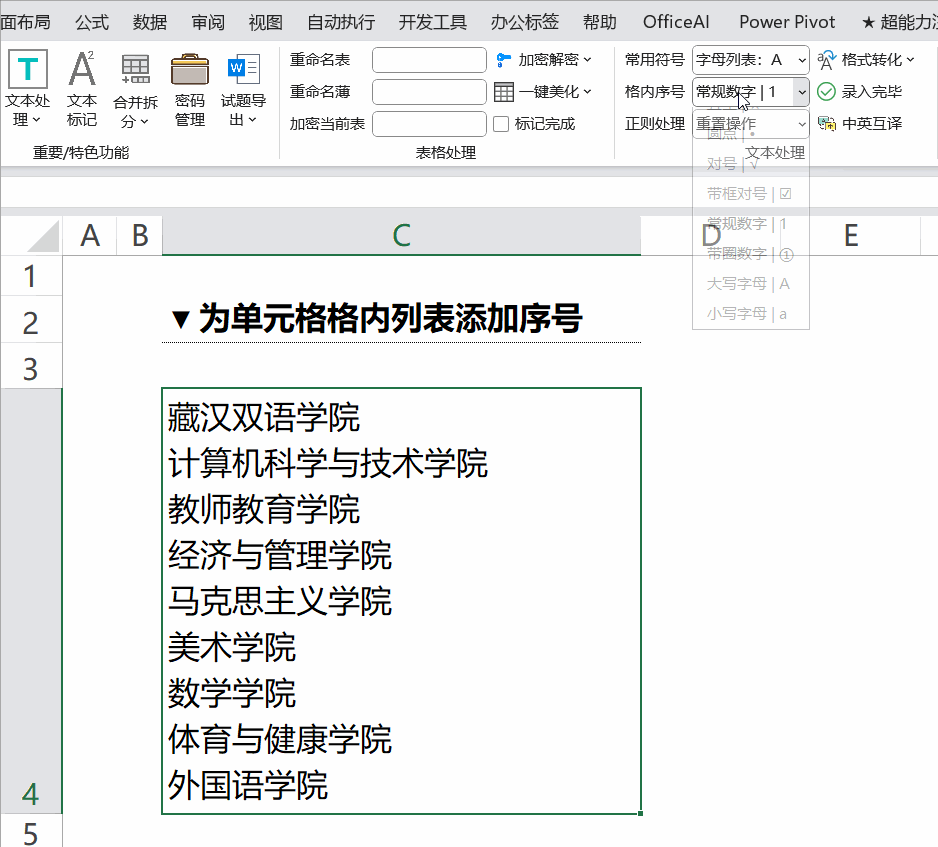
Task: Open the 公式 ribbon tab
Action: pos(92,22)
